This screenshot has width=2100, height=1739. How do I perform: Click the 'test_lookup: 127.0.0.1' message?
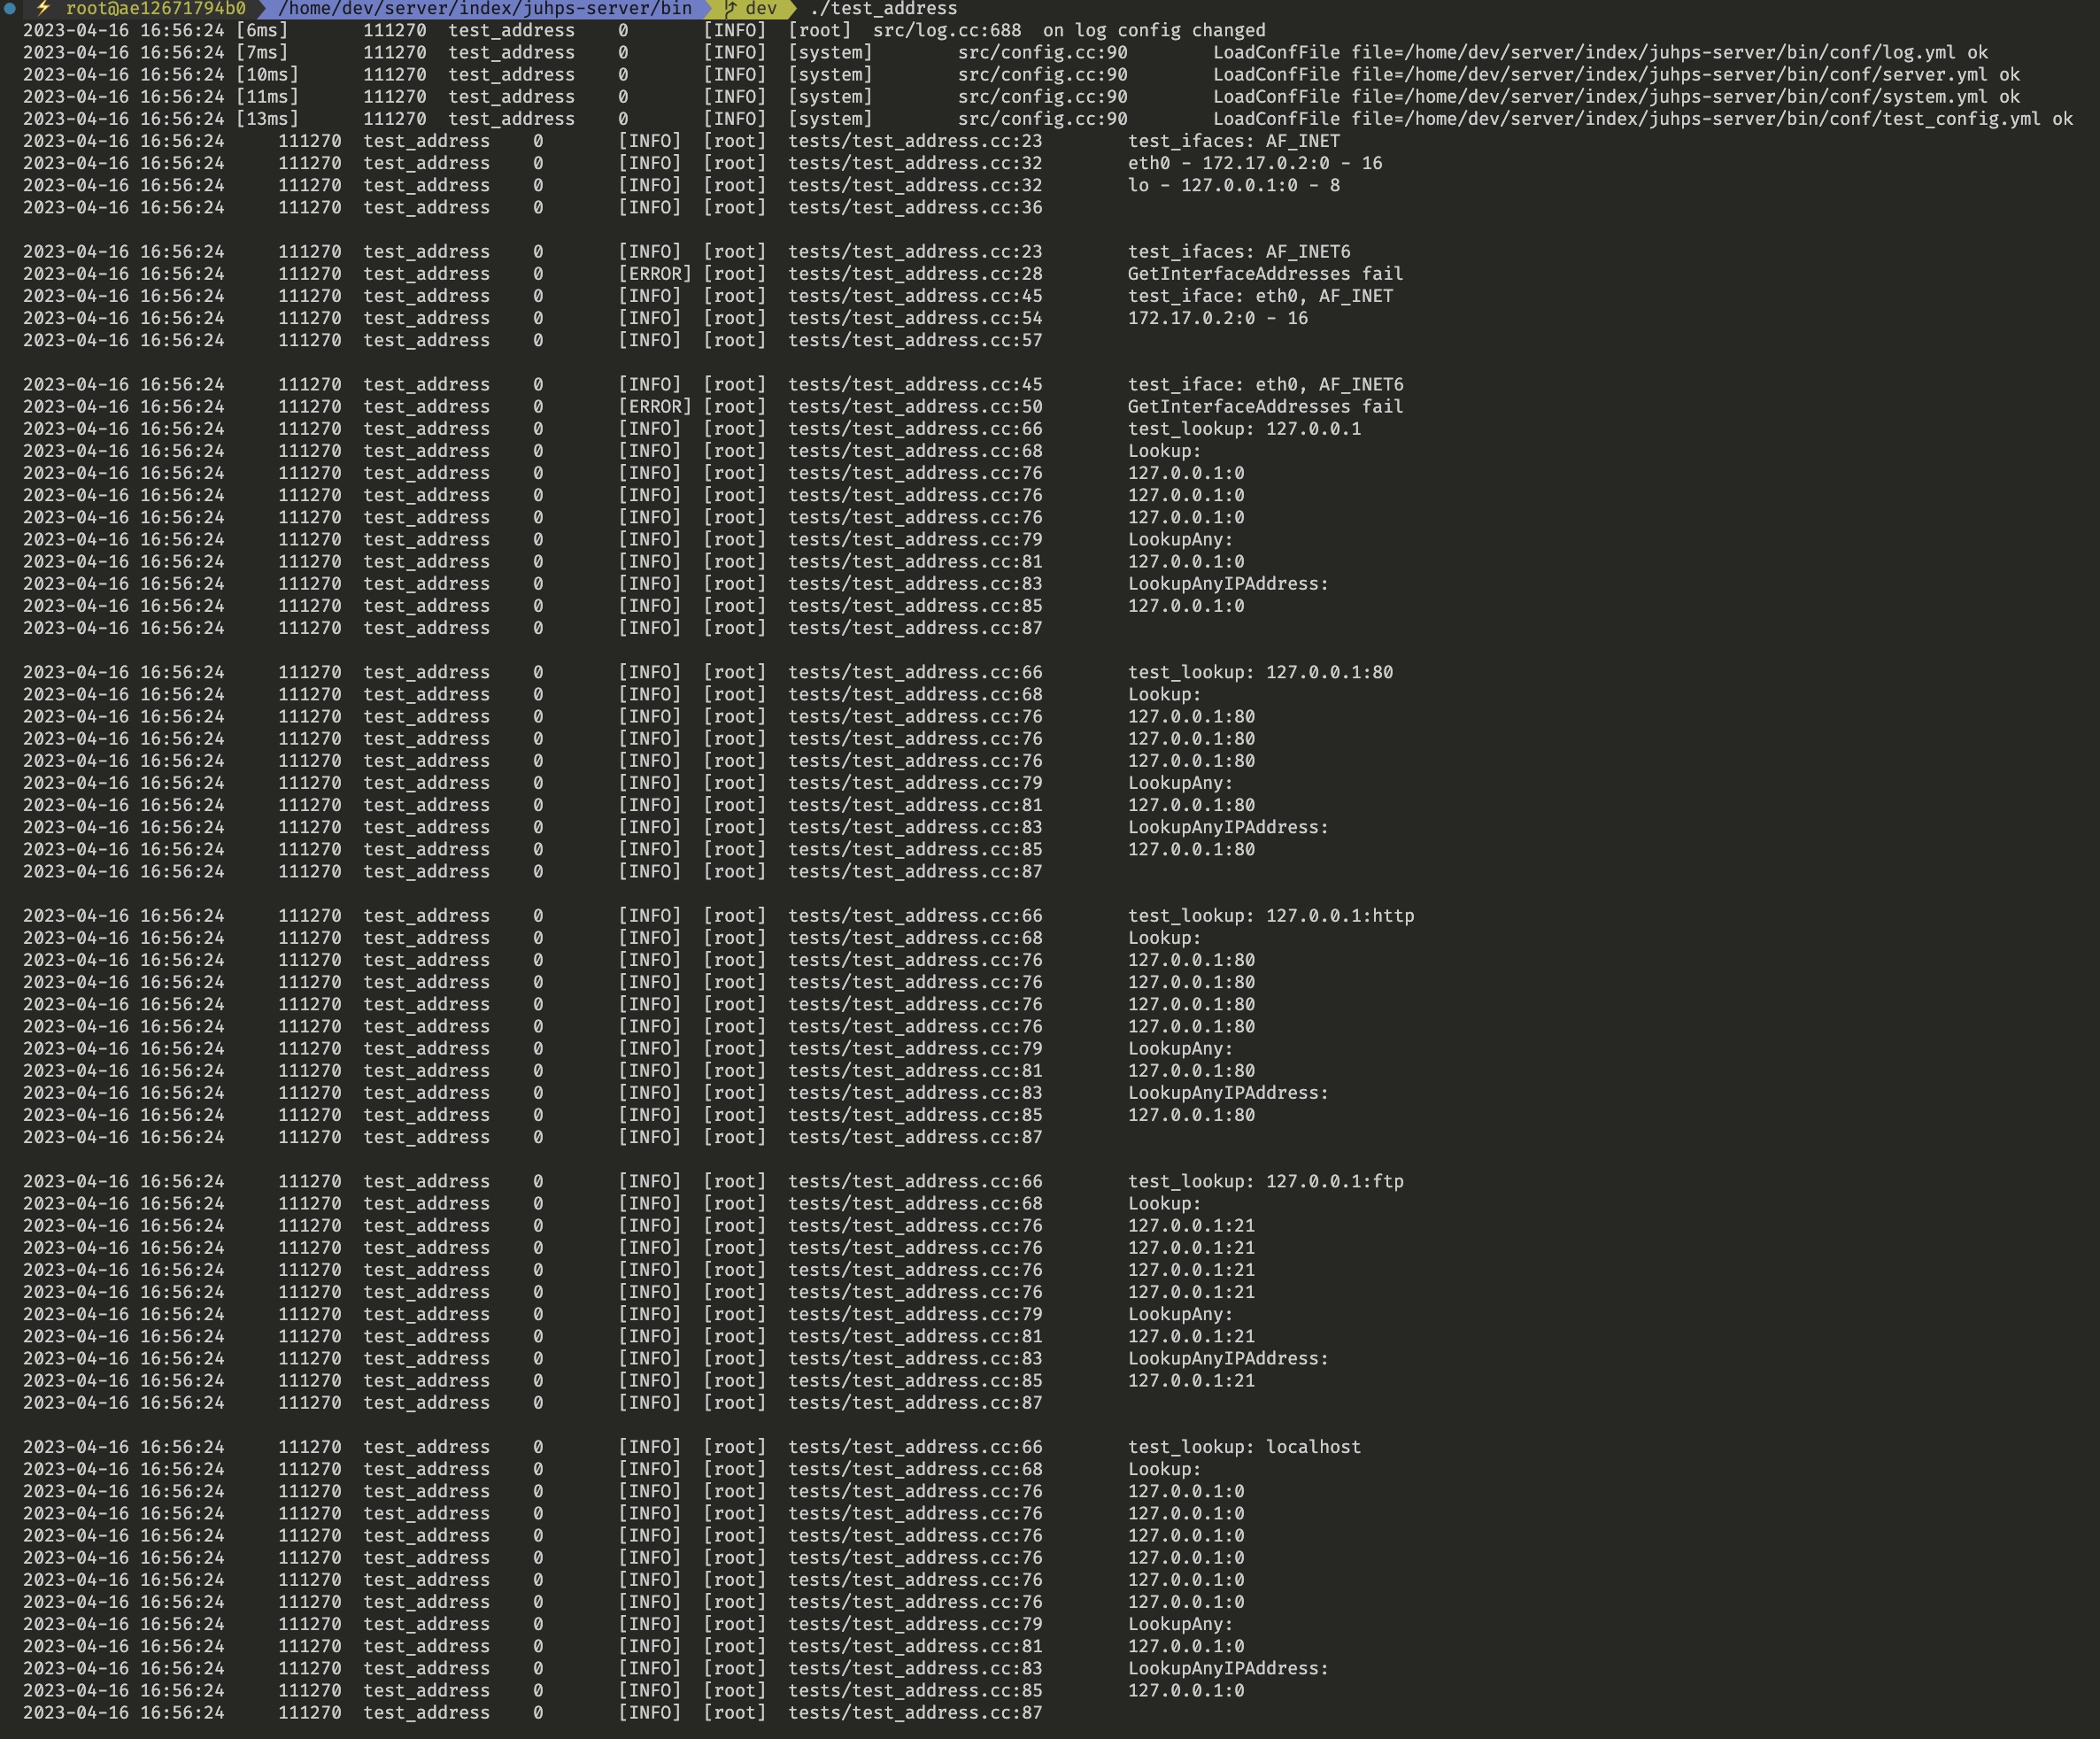pos(1245,429)
